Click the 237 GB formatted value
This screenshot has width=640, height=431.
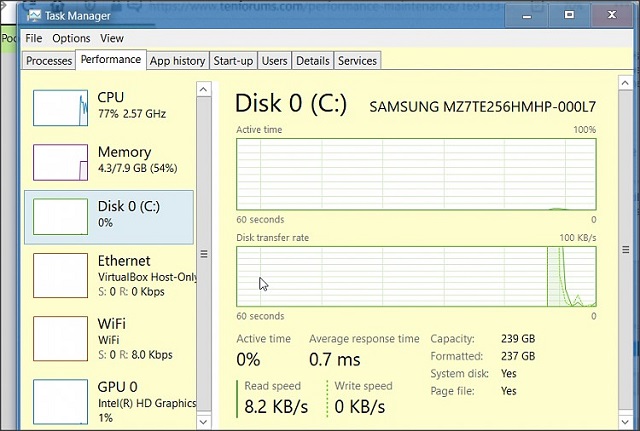(x=518, y=356)
